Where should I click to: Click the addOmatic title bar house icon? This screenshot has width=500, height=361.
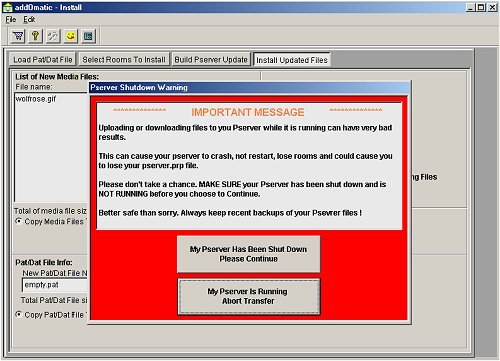point(7,7)
